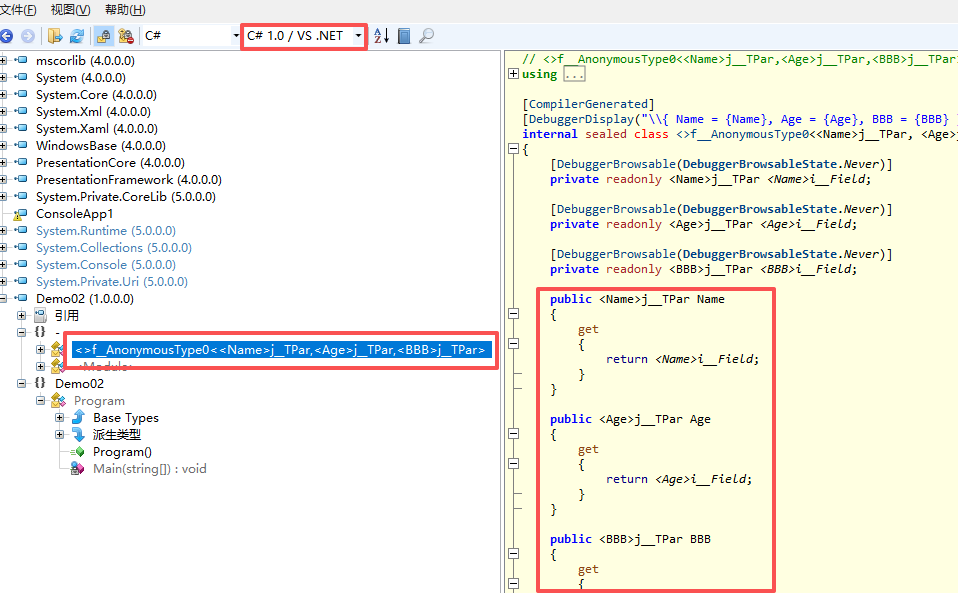The image size is (958, 593).
Task: Expand the 派生类型 derived types node
Action: tap(59, 435)
